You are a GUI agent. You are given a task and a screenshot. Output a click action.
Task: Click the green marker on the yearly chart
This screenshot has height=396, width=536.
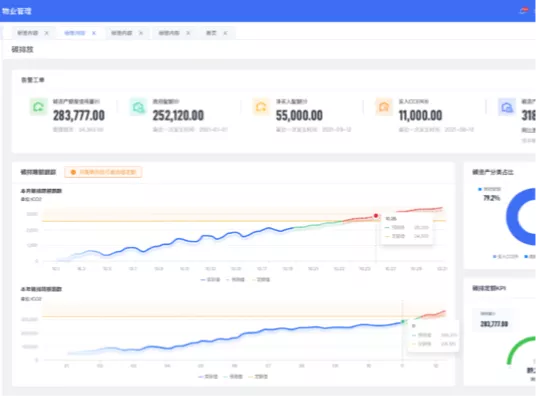[x=403, y=321]
